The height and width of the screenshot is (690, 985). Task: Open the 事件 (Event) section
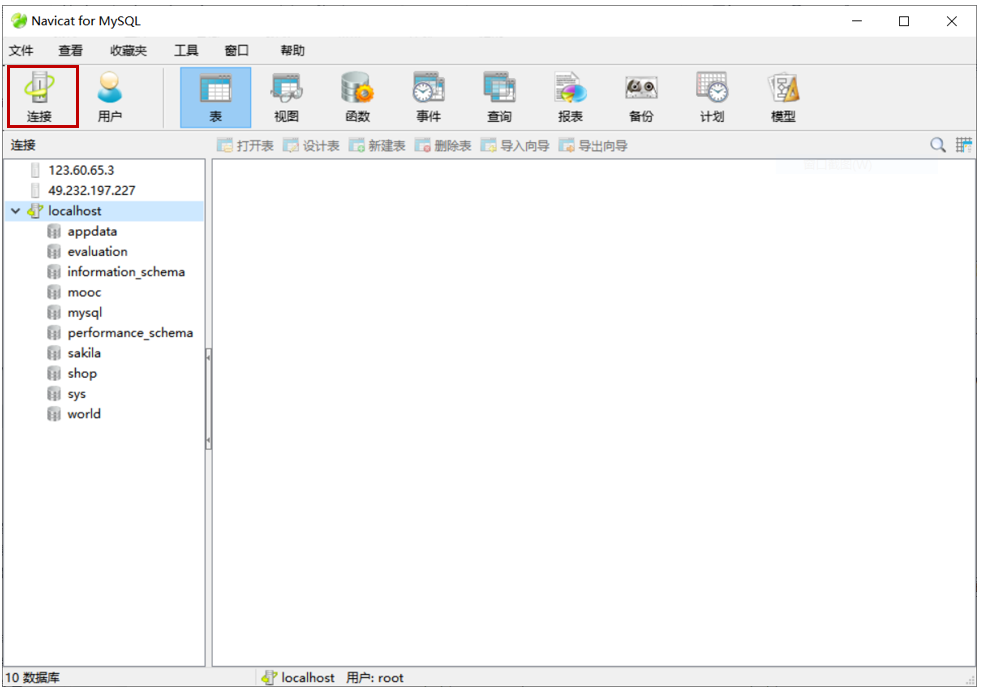(428, 97)
